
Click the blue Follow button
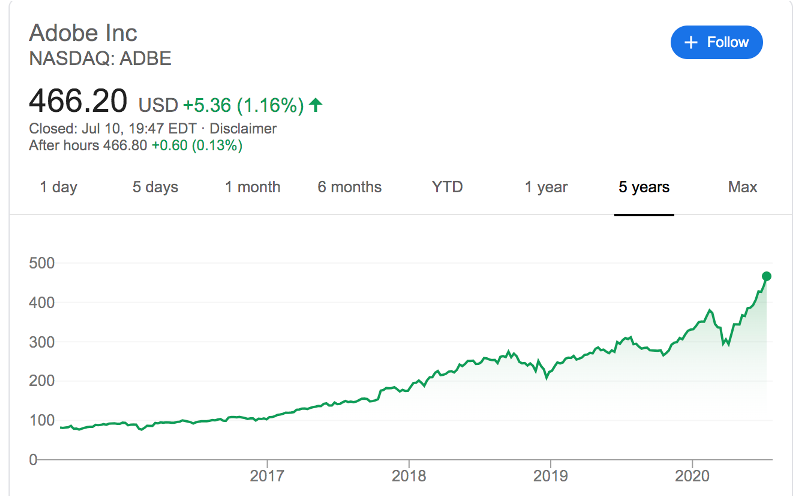pyautogui.click(x=717, y=42)
